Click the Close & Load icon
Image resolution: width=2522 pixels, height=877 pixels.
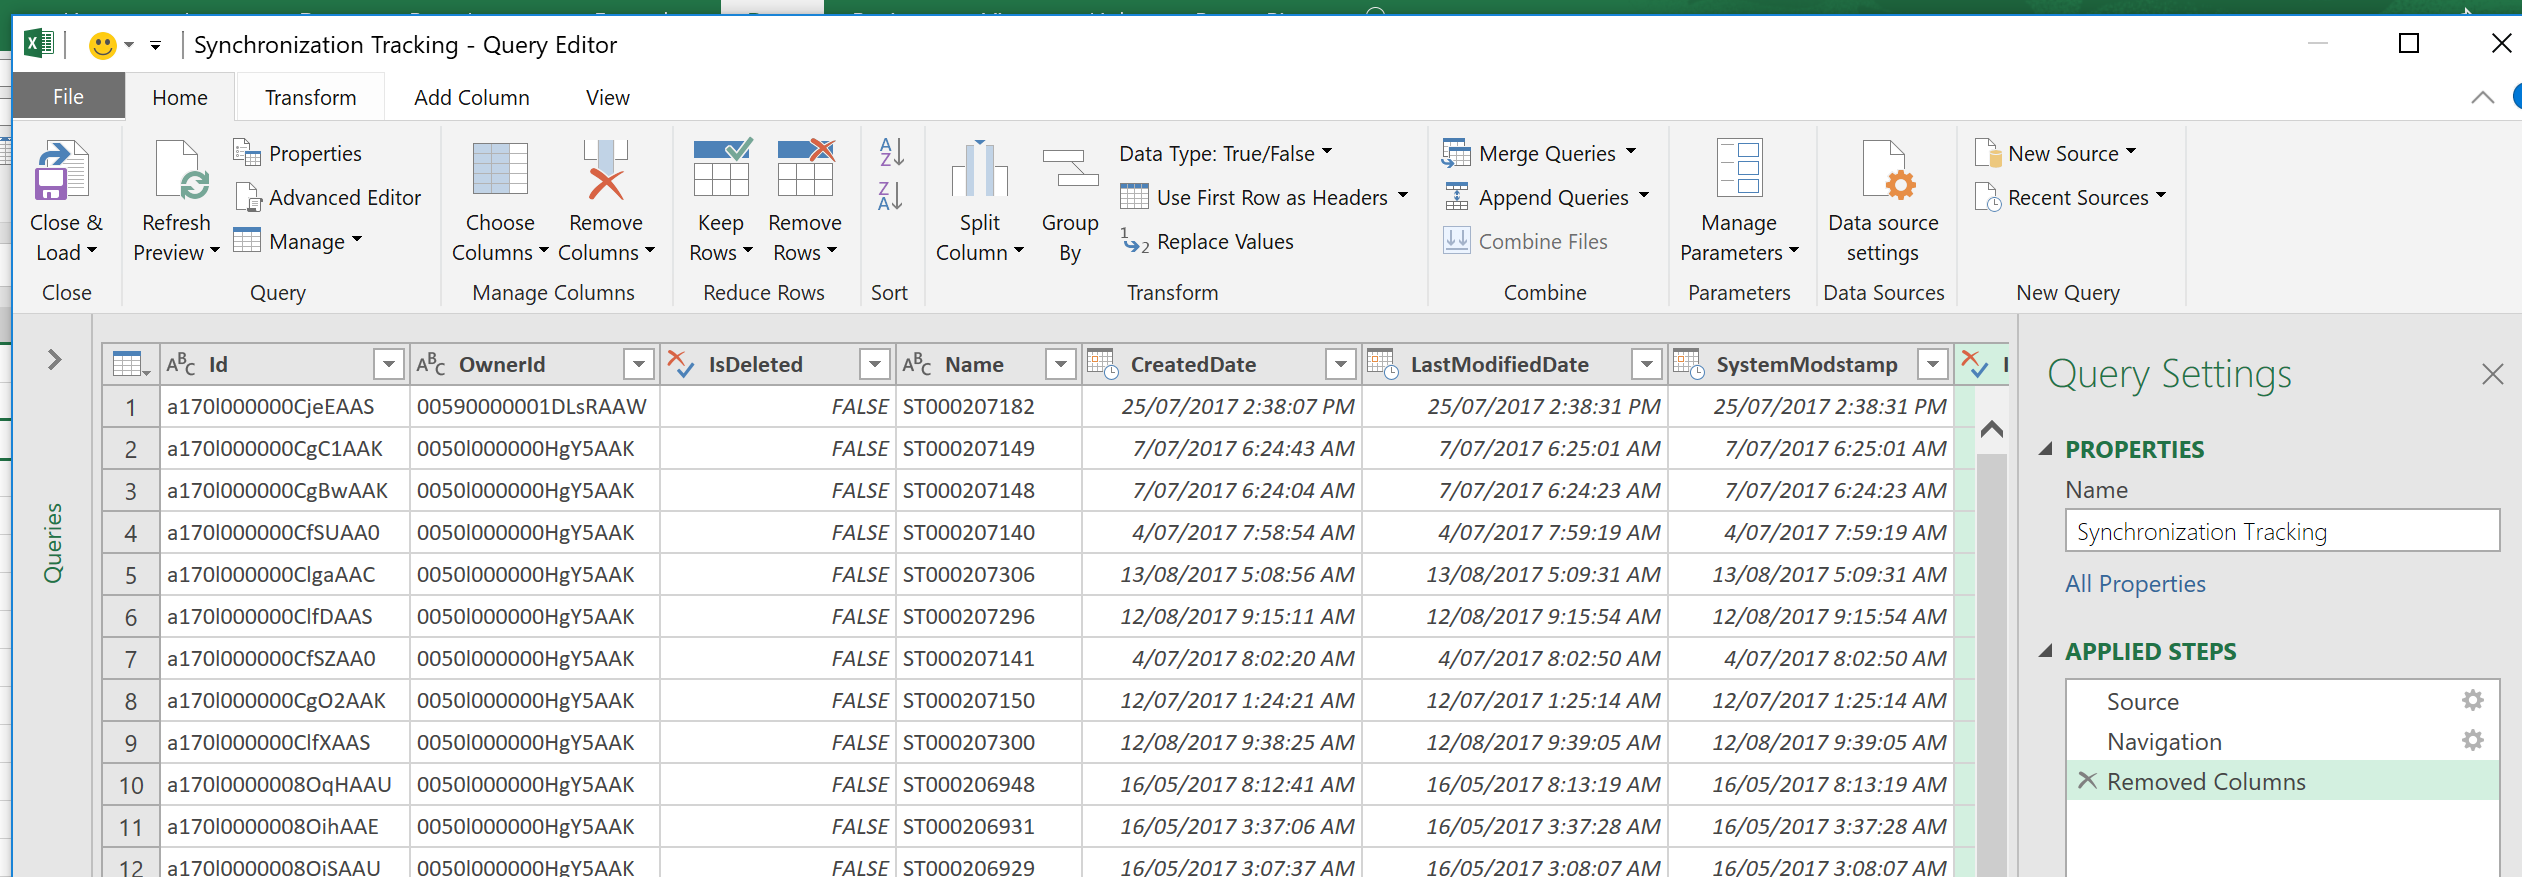[x=62, y=170]
